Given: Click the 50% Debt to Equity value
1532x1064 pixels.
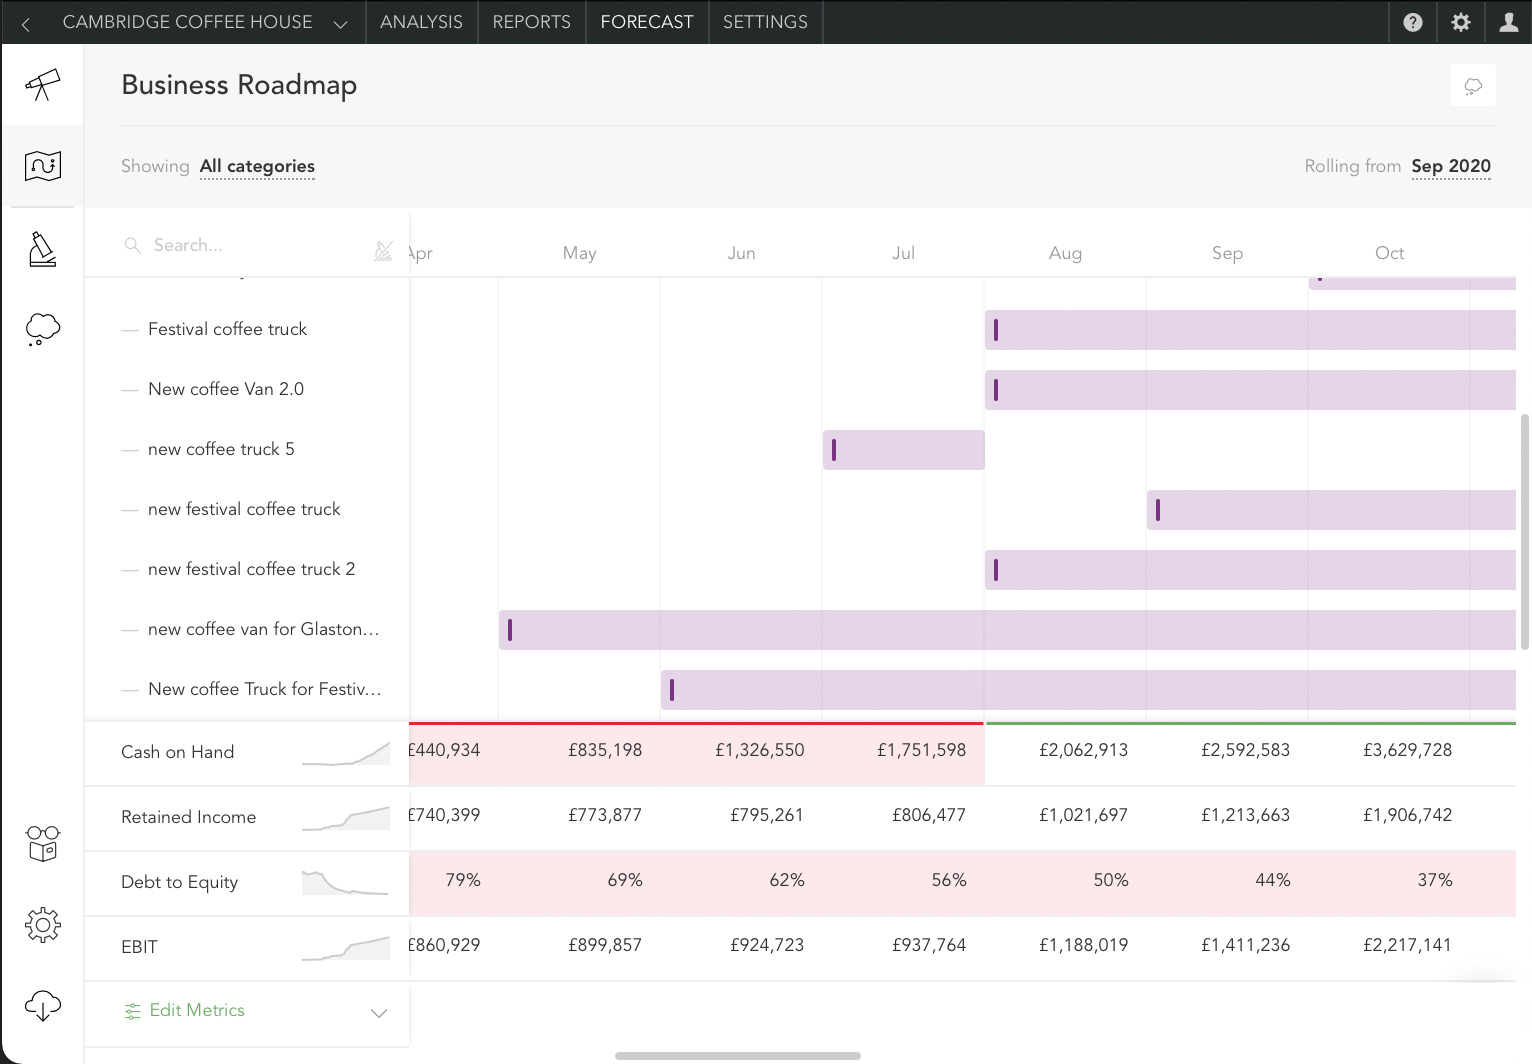Looking at the screenshot, I should (x=1110, y=880).
